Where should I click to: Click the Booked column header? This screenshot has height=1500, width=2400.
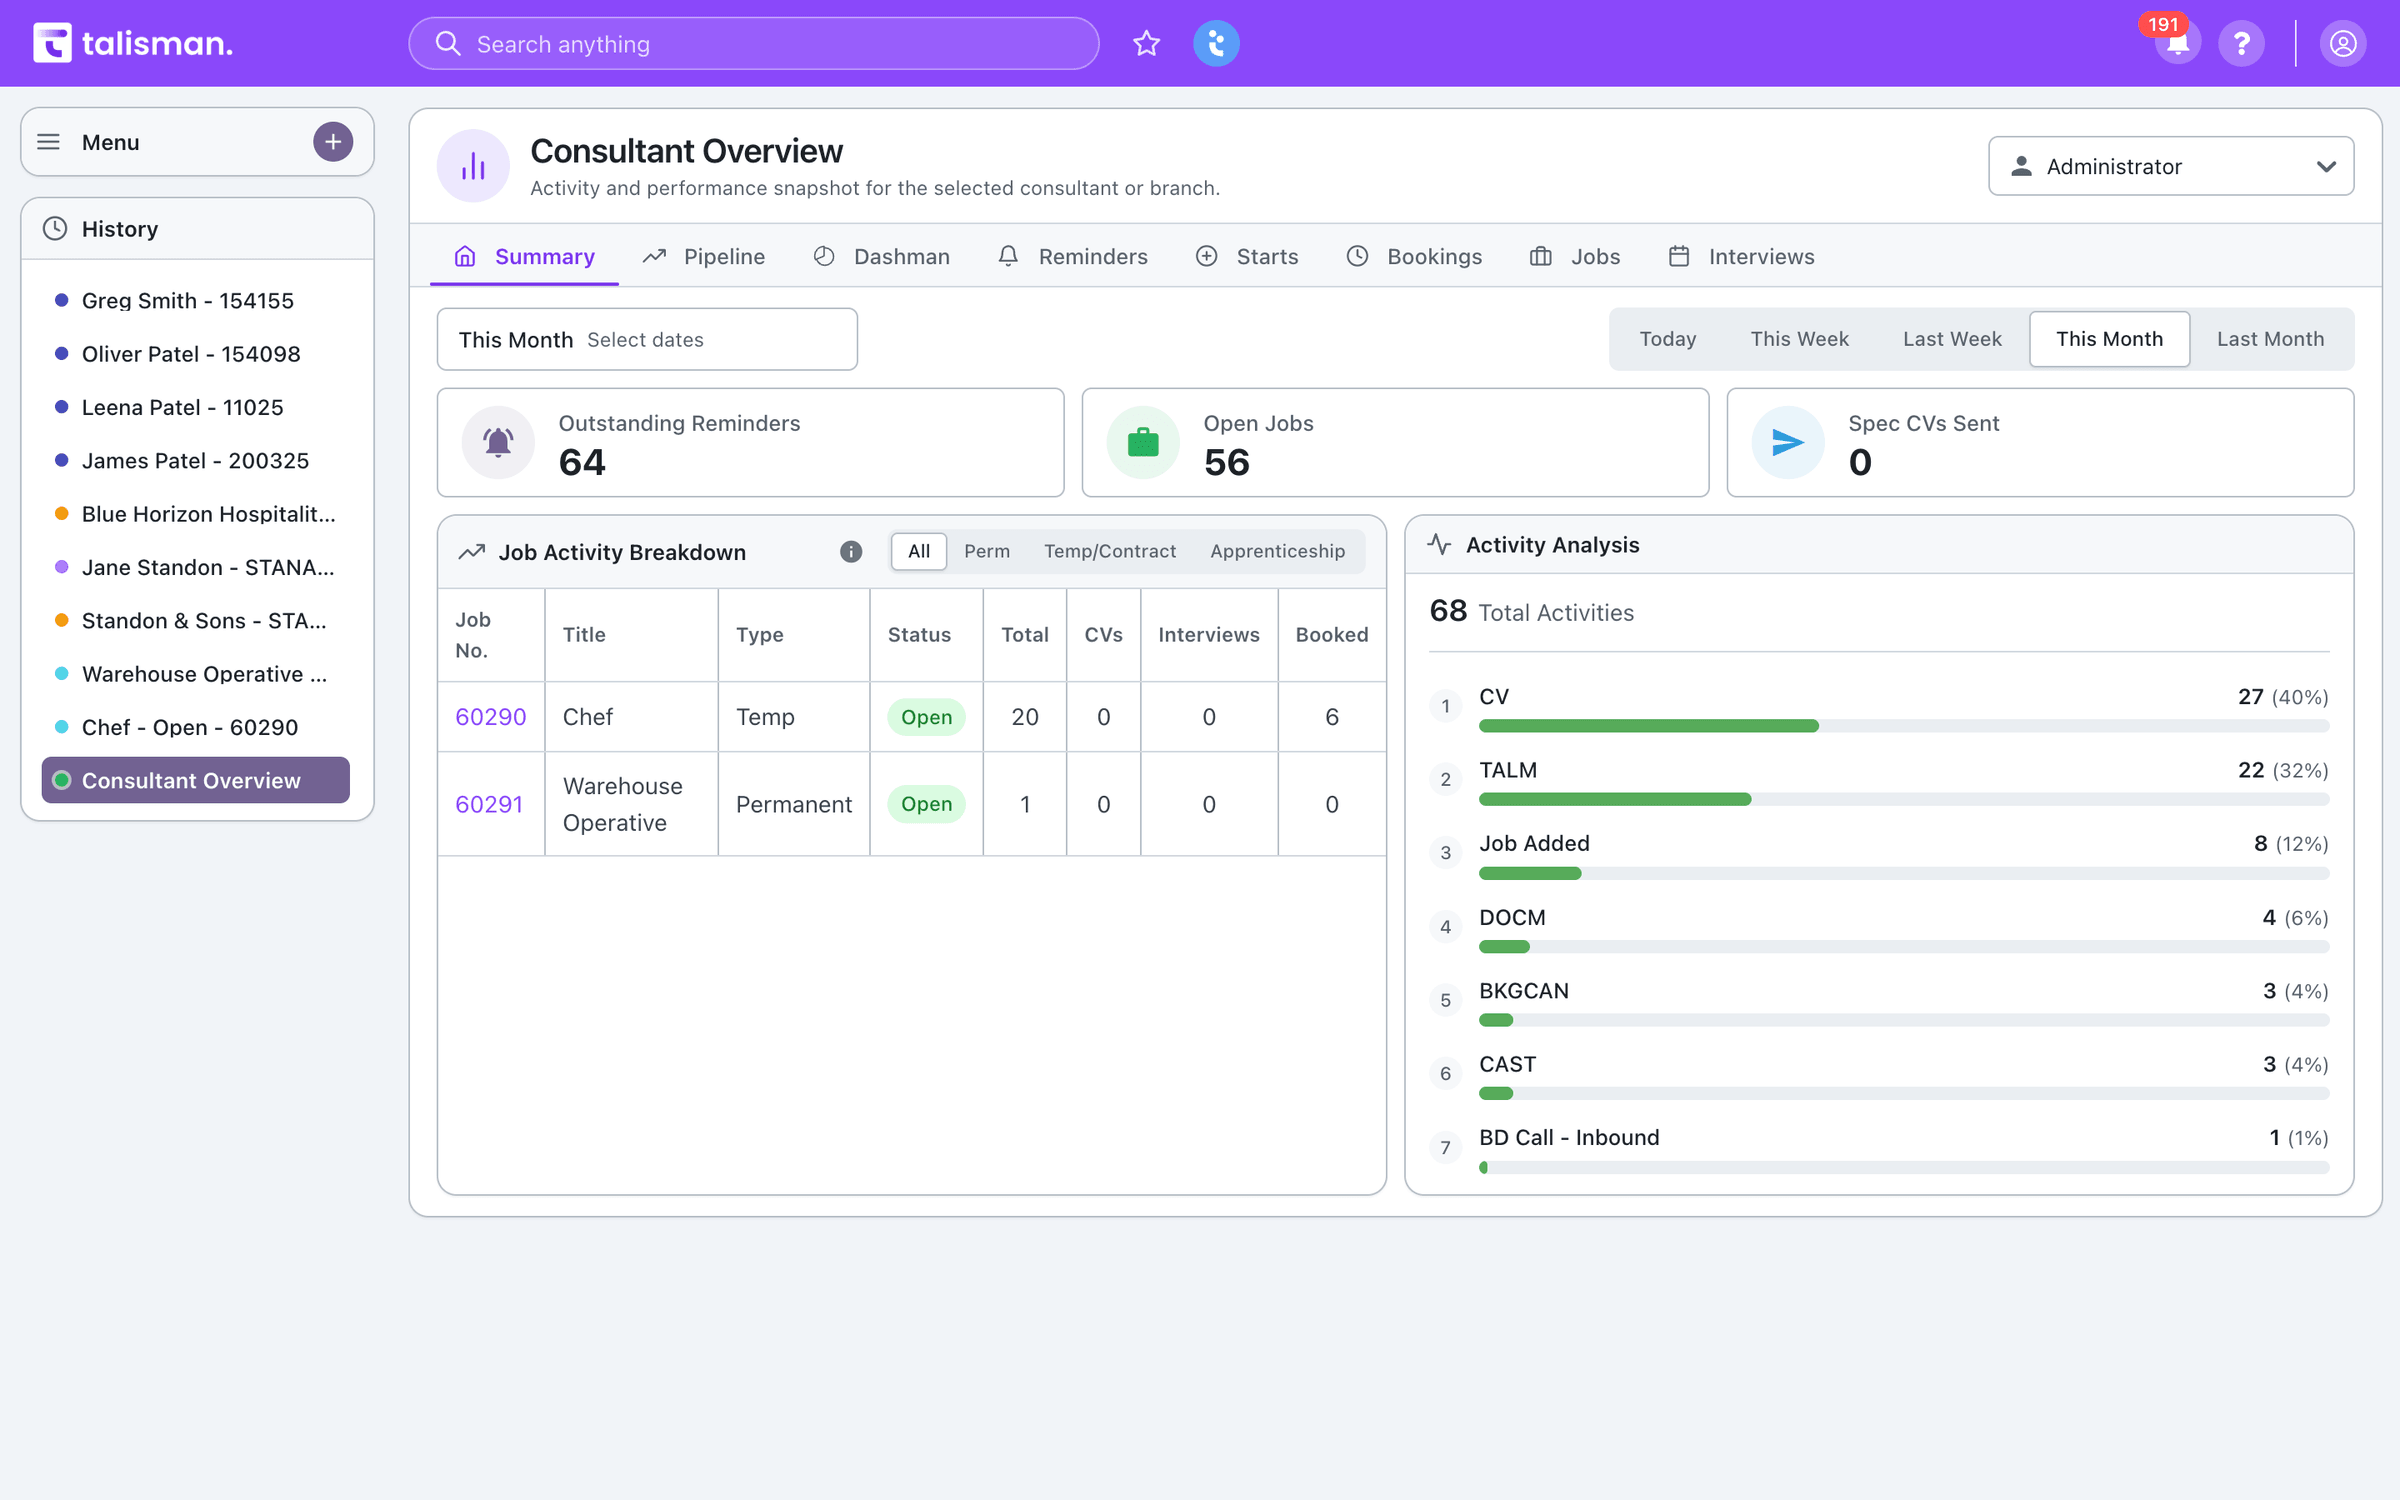coord(1332,635)
